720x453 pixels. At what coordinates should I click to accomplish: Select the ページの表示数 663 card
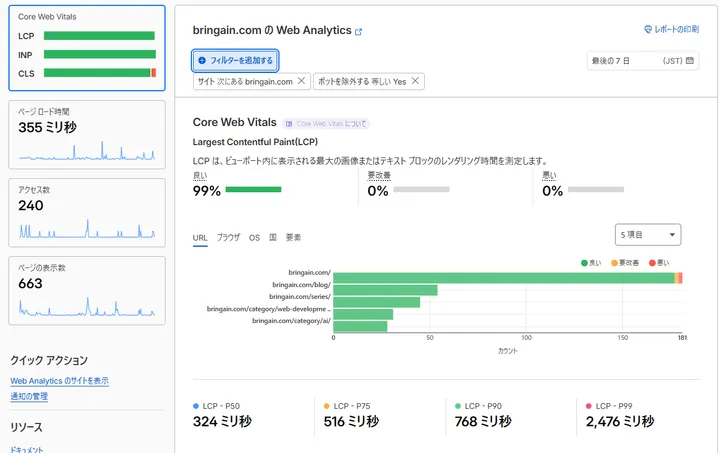pos(87,291)
